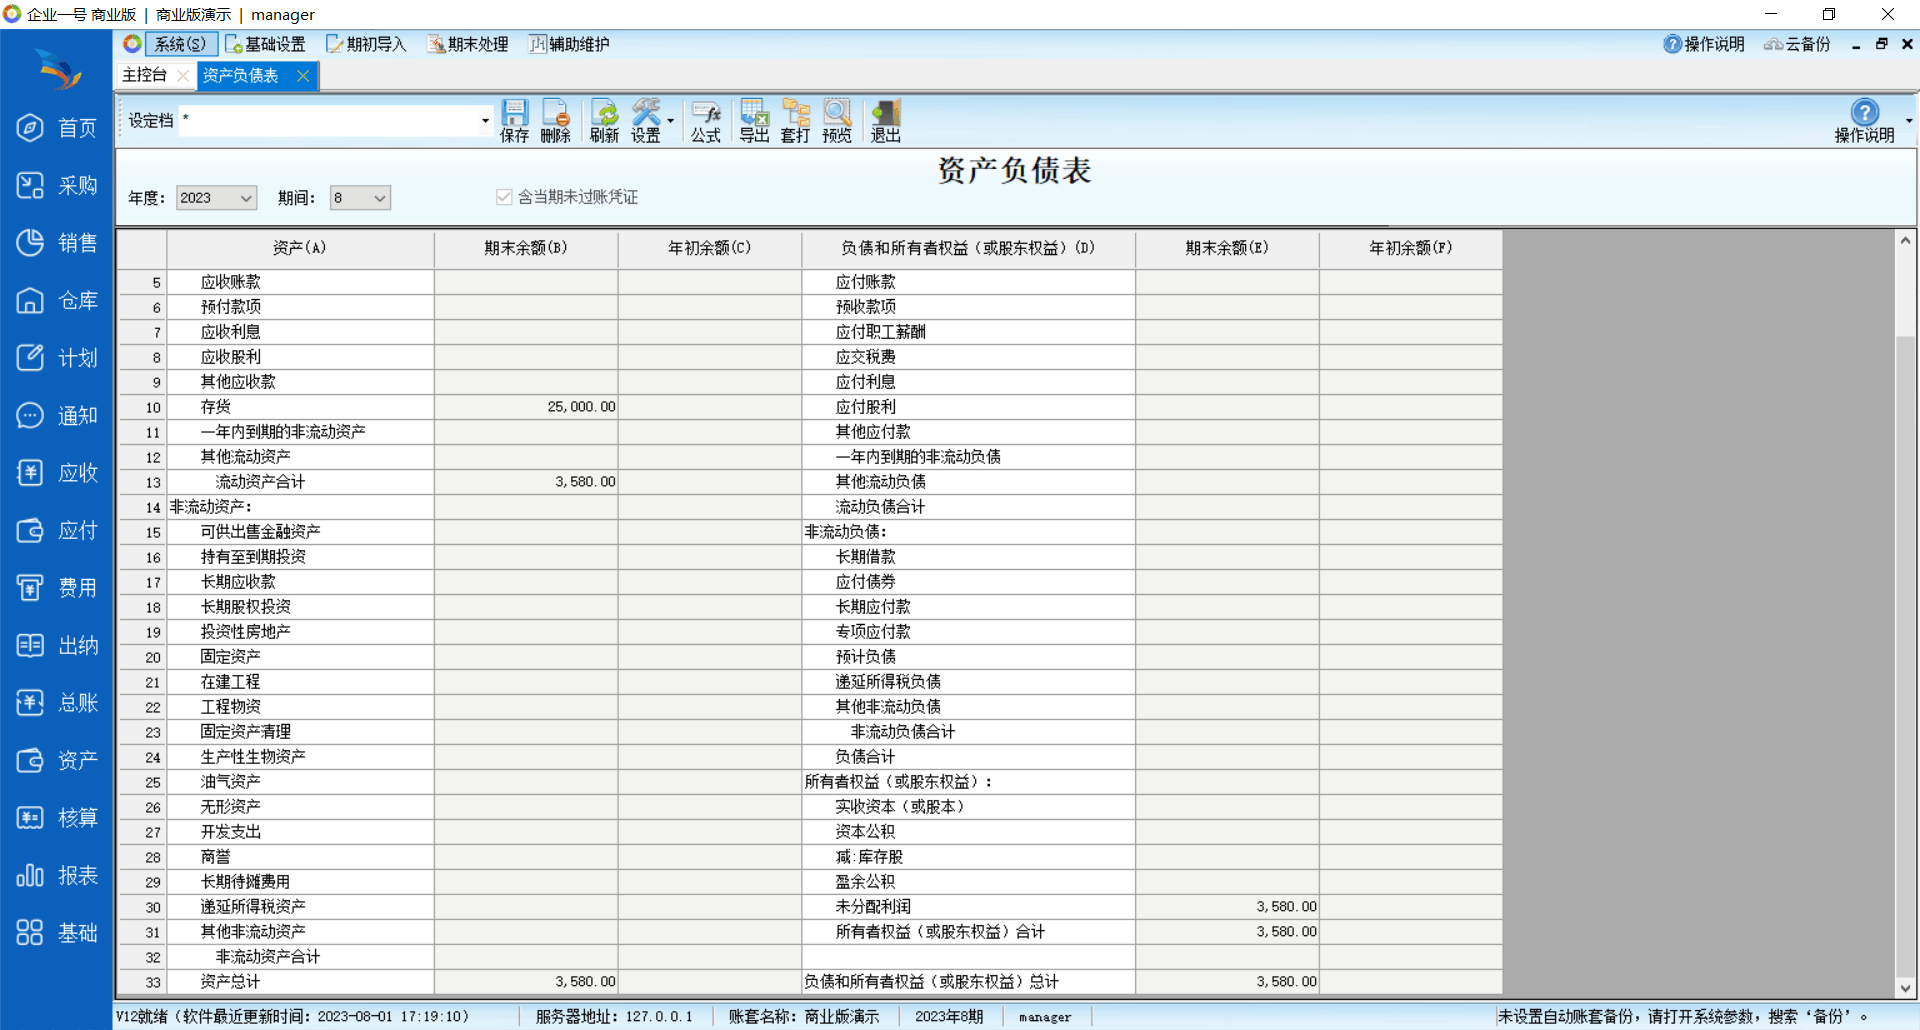Screen dimensions: 1920x1030
Task: Open print Preview (预览) icon
Action: (836, 120)
